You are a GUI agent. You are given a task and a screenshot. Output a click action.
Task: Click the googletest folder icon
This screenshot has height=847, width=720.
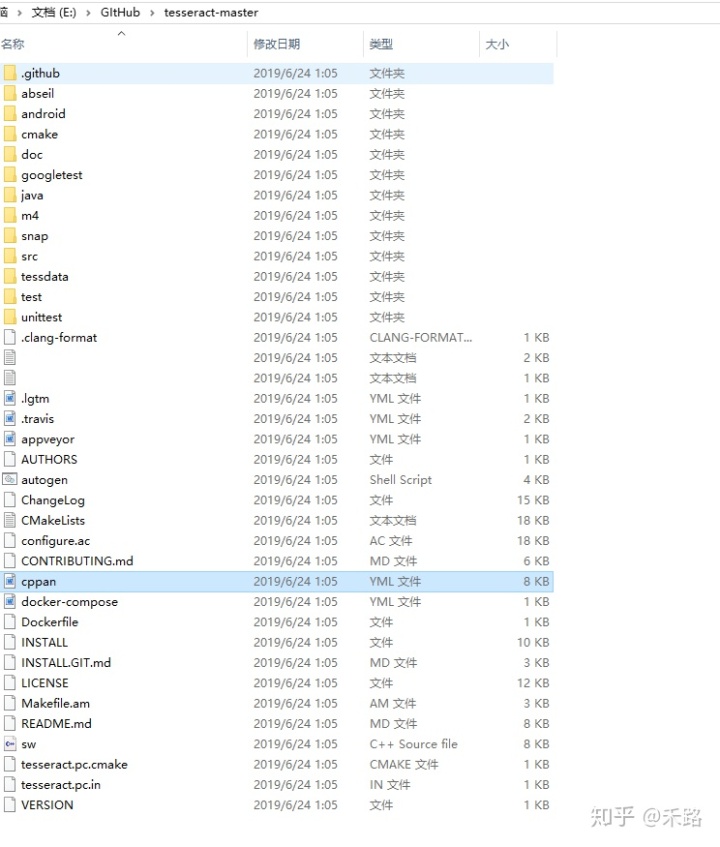click(x=10, y=175)
